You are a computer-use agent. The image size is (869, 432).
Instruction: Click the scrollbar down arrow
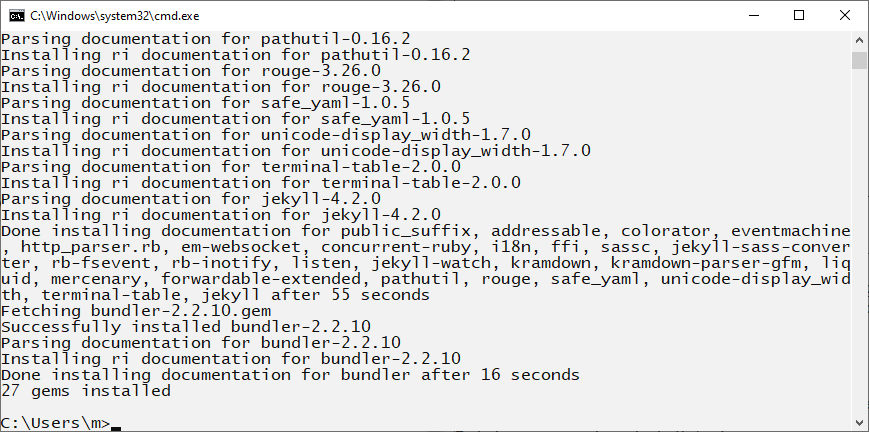[859, 423]
